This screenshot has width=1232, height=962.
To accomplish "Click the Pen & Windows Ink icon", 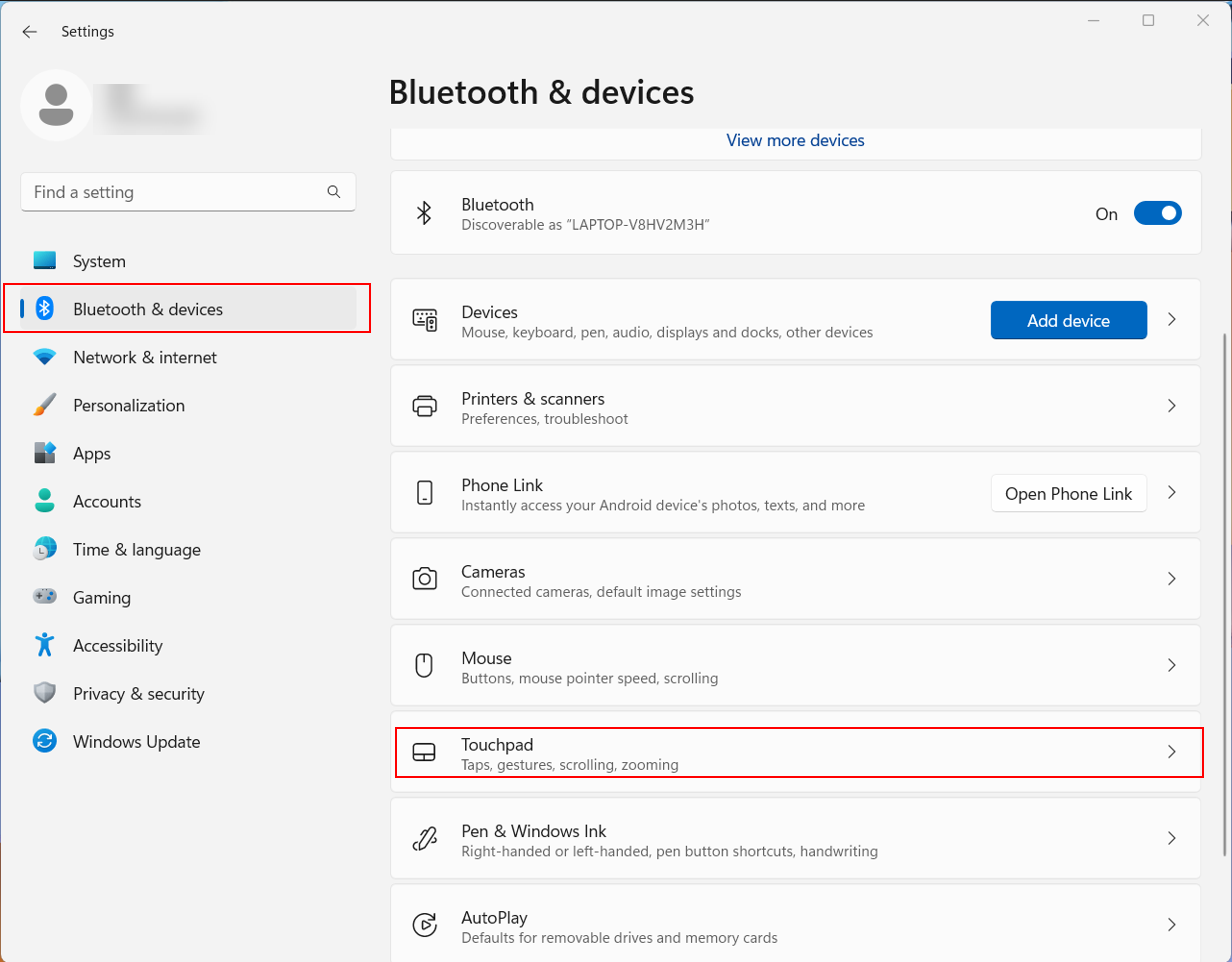I will [424, 838].
